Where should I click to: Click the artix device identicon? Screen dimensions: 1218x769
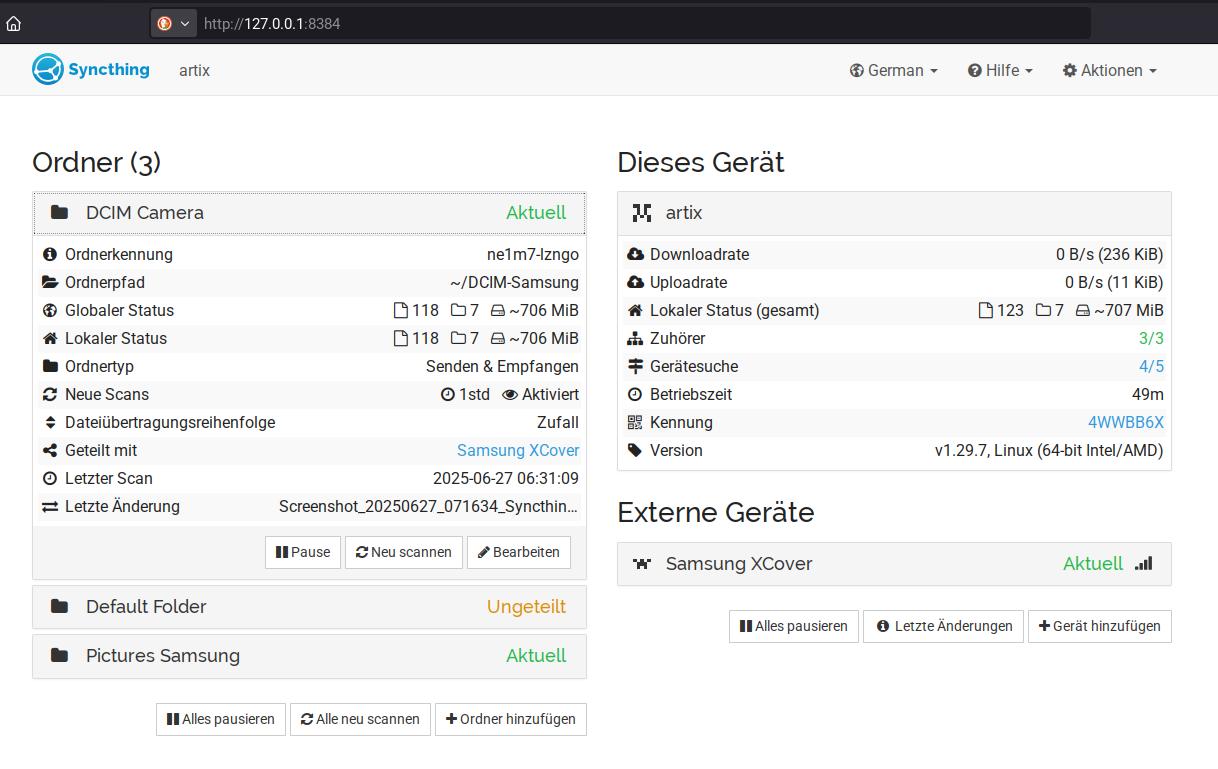(x=642, y=213)
